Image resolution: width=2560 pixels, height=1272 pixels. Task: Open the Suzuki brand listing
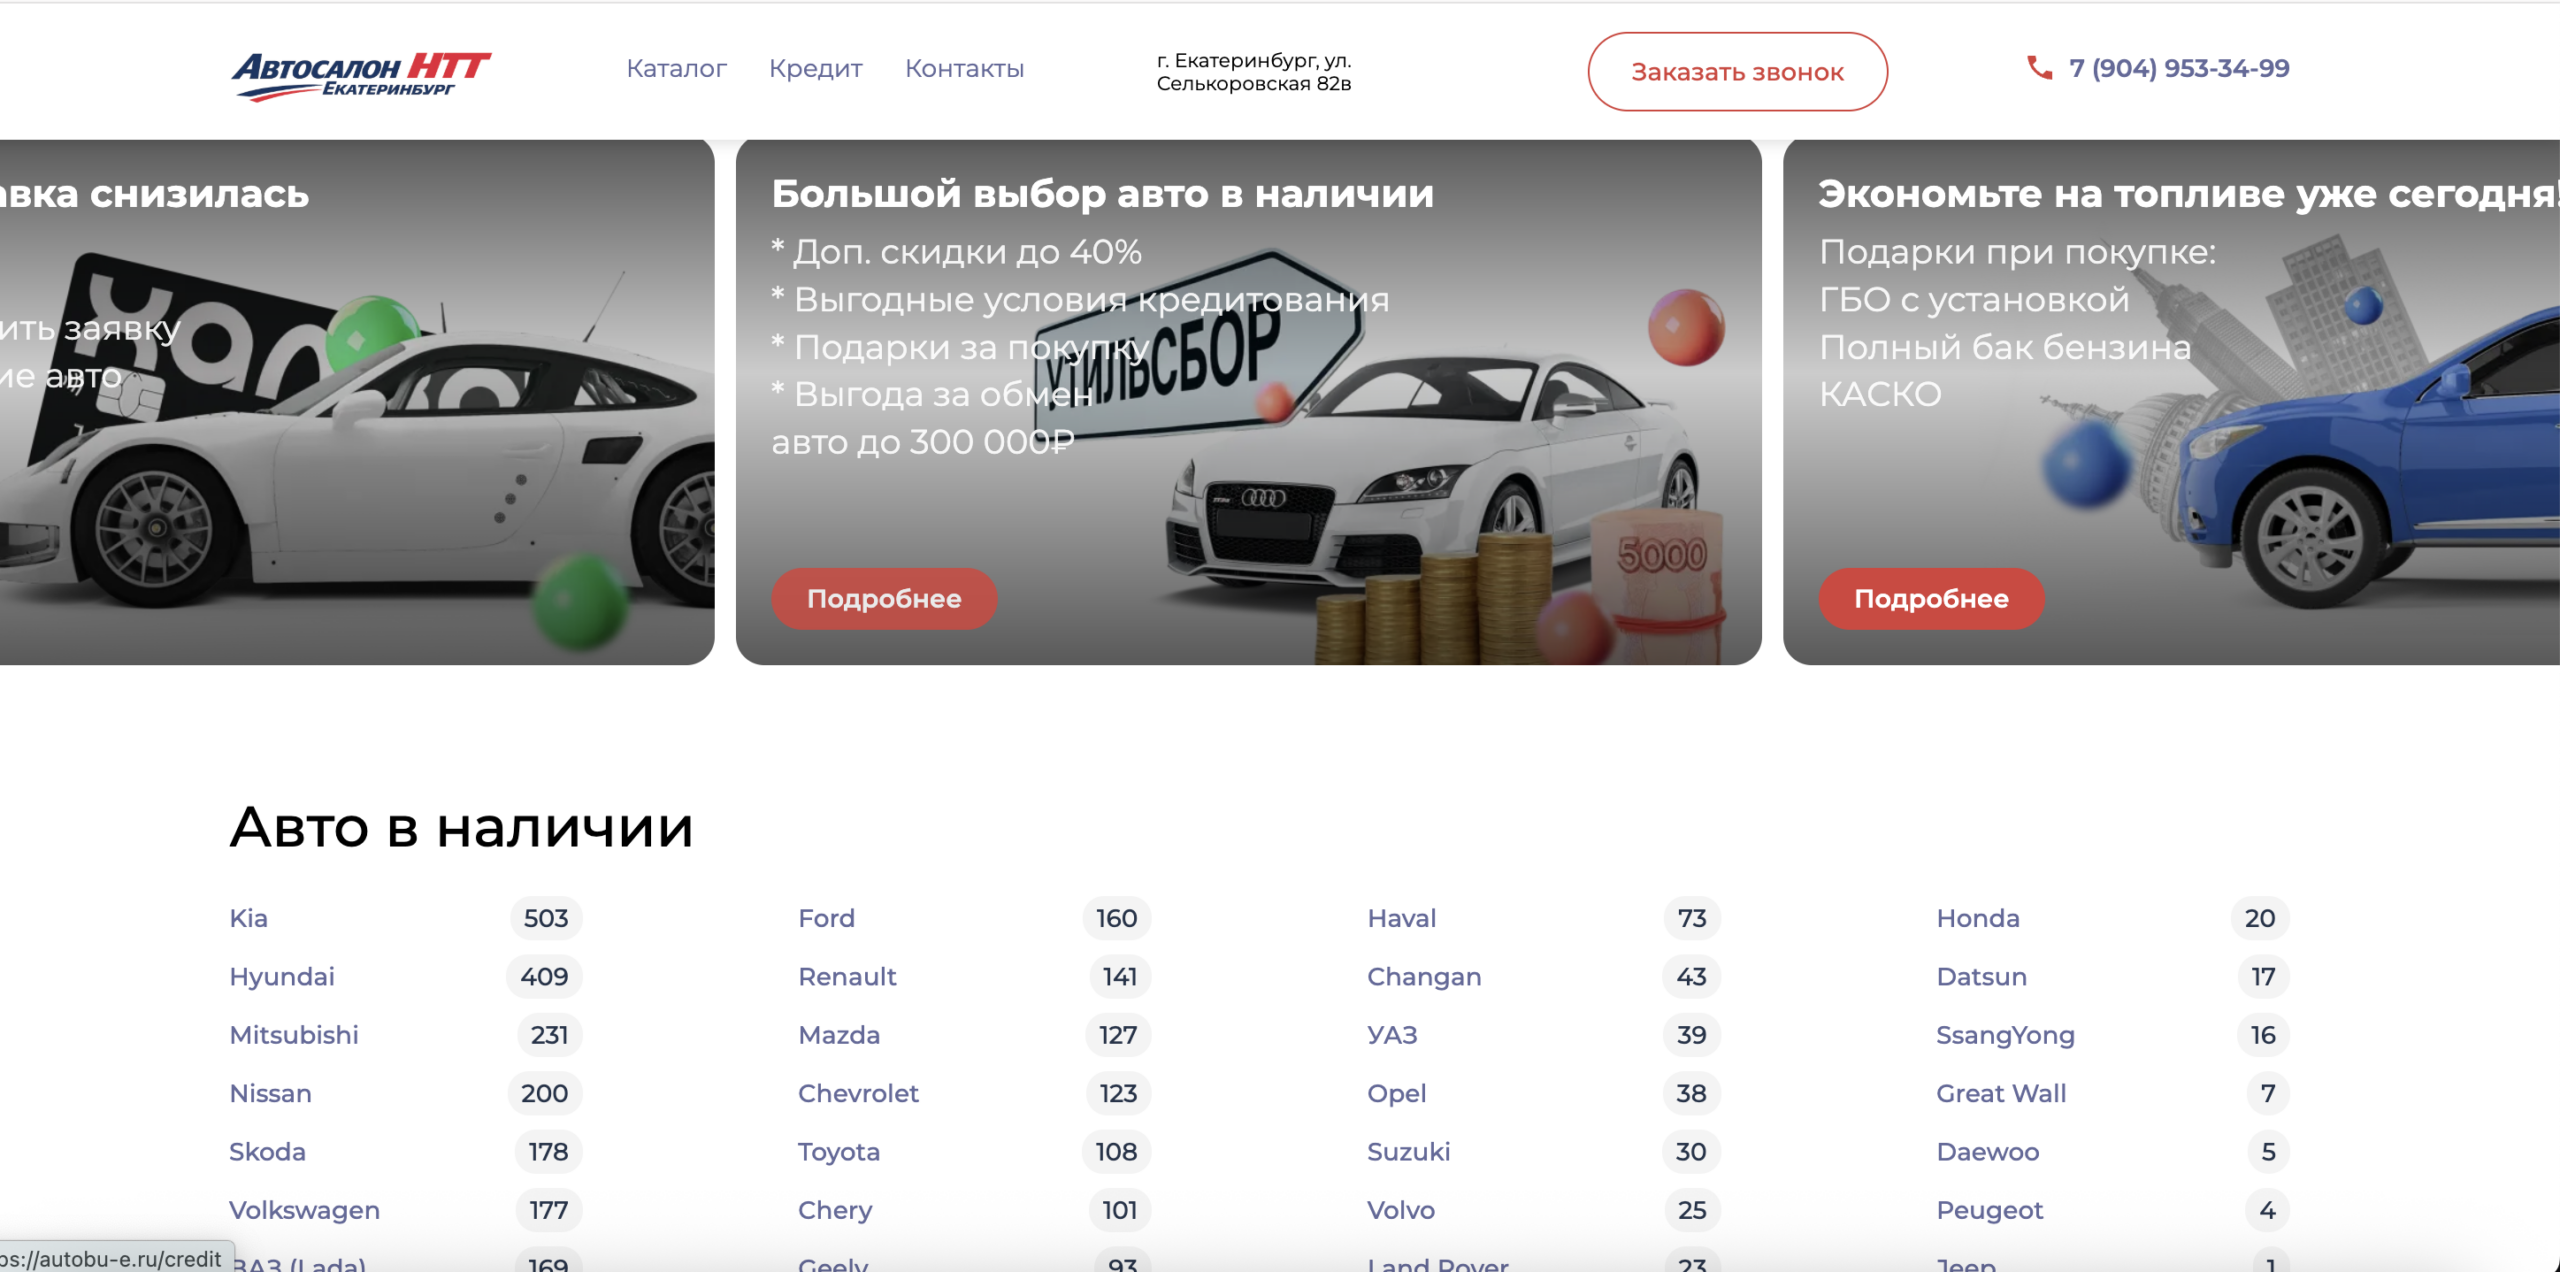point(1409,1152)
